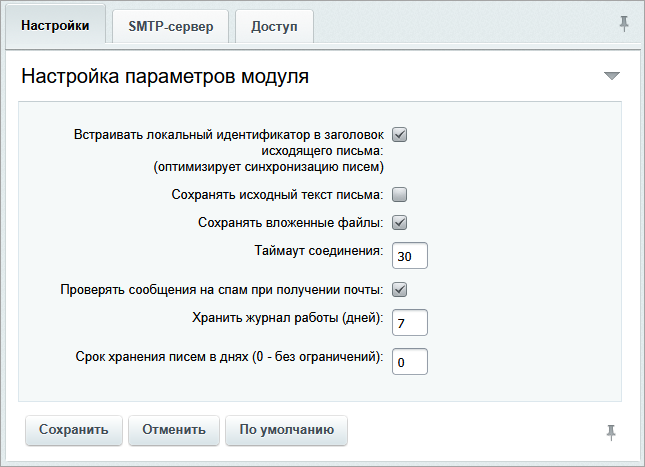Click the Отменить button
The width and height of the screenshot is (645, 467).
pos(174,430)
